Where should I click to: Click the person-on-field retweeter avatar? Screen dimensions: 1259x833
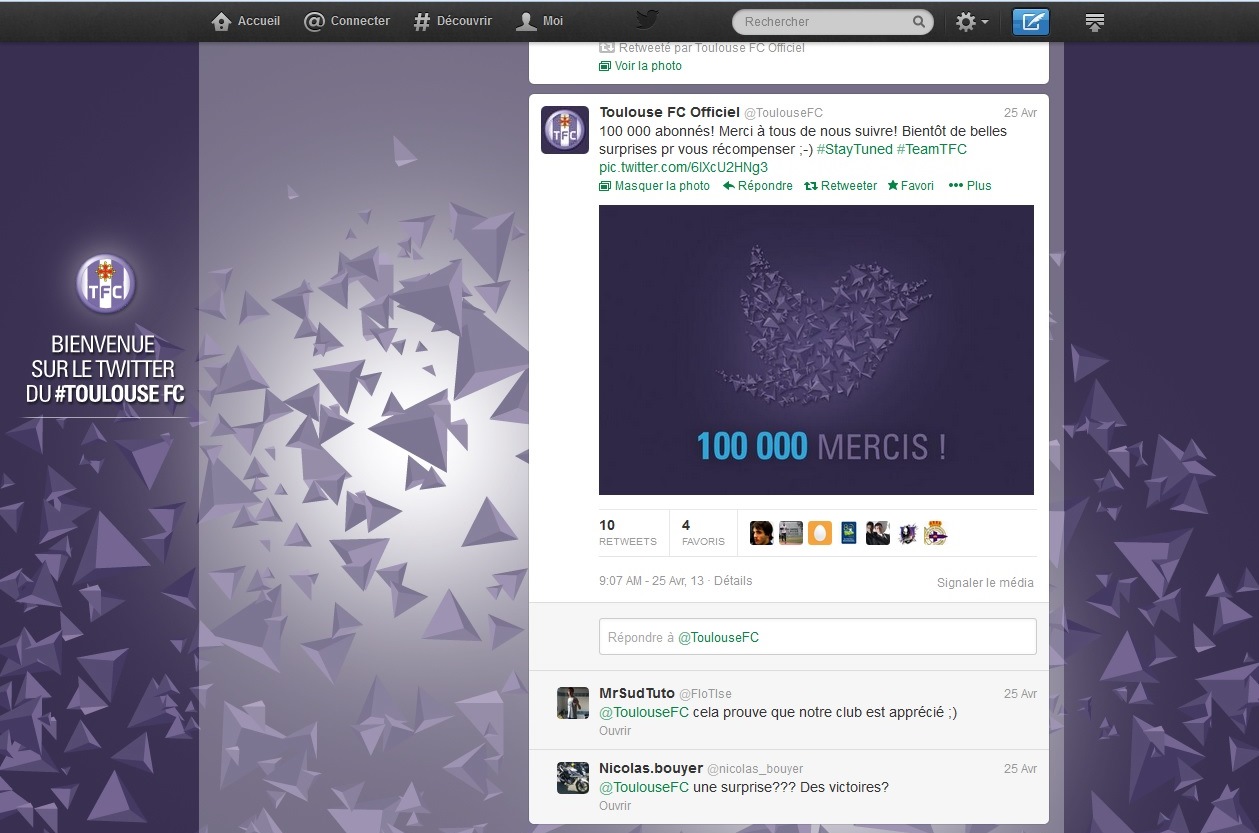point(791,533)
